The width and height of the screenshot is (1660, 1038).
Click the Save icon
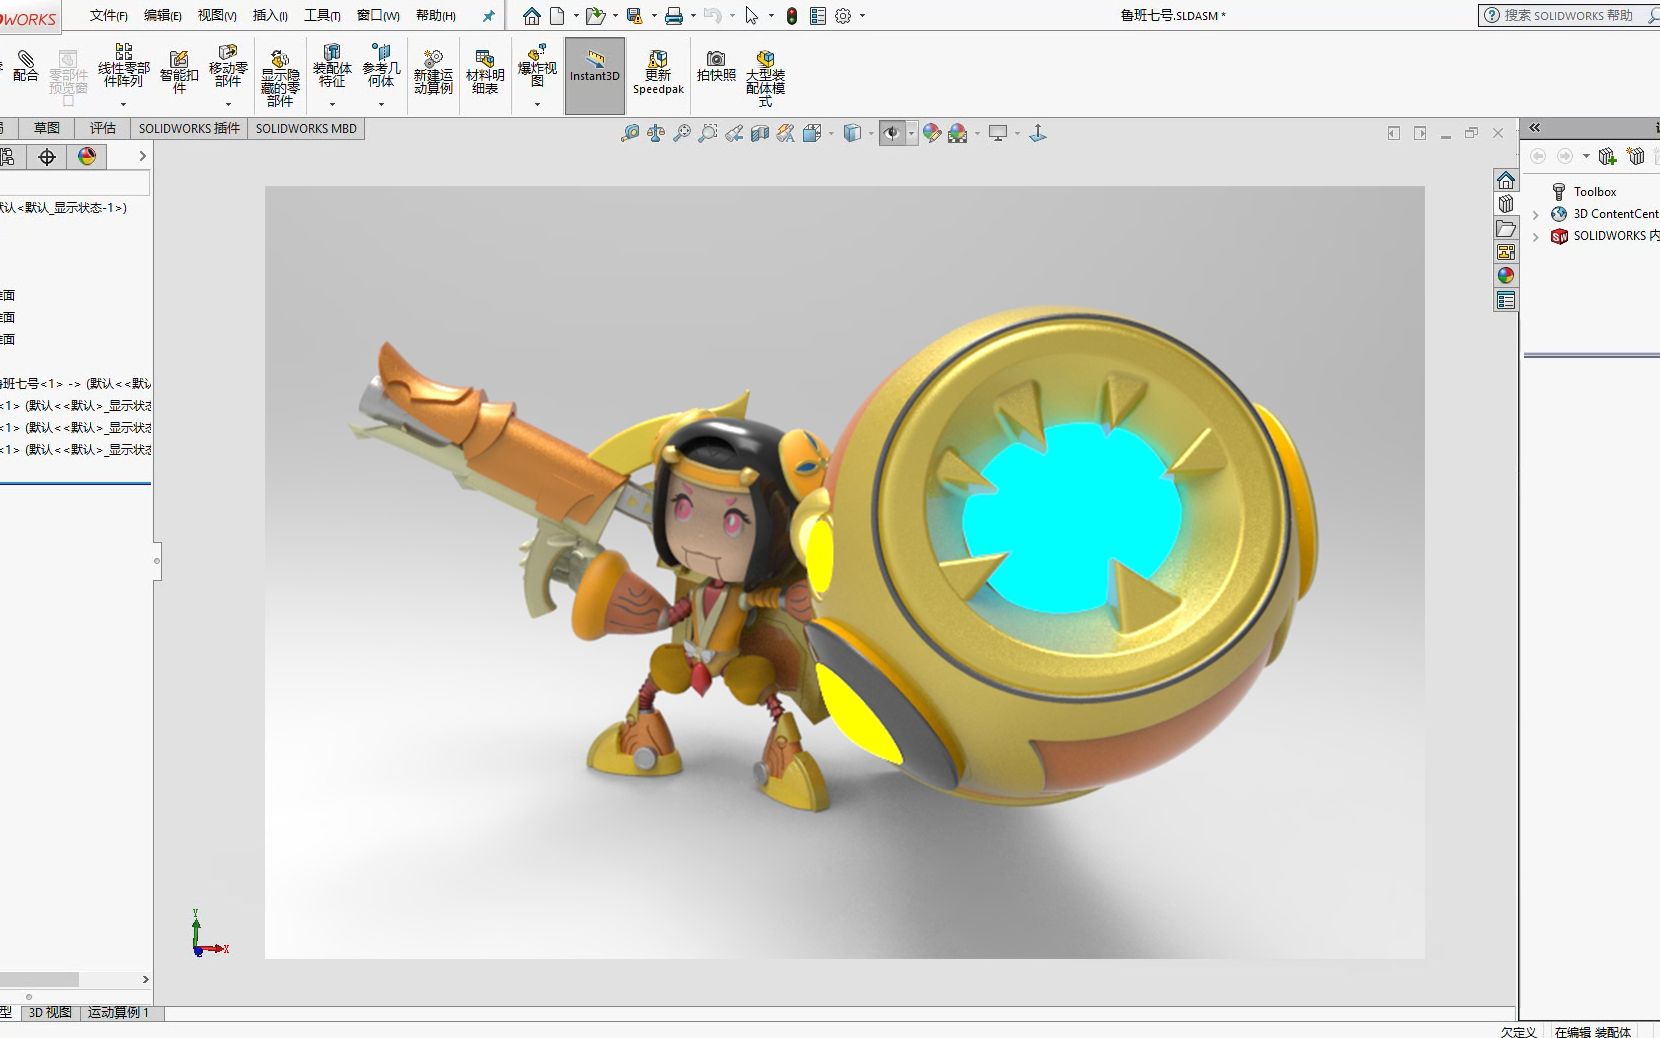634,16
